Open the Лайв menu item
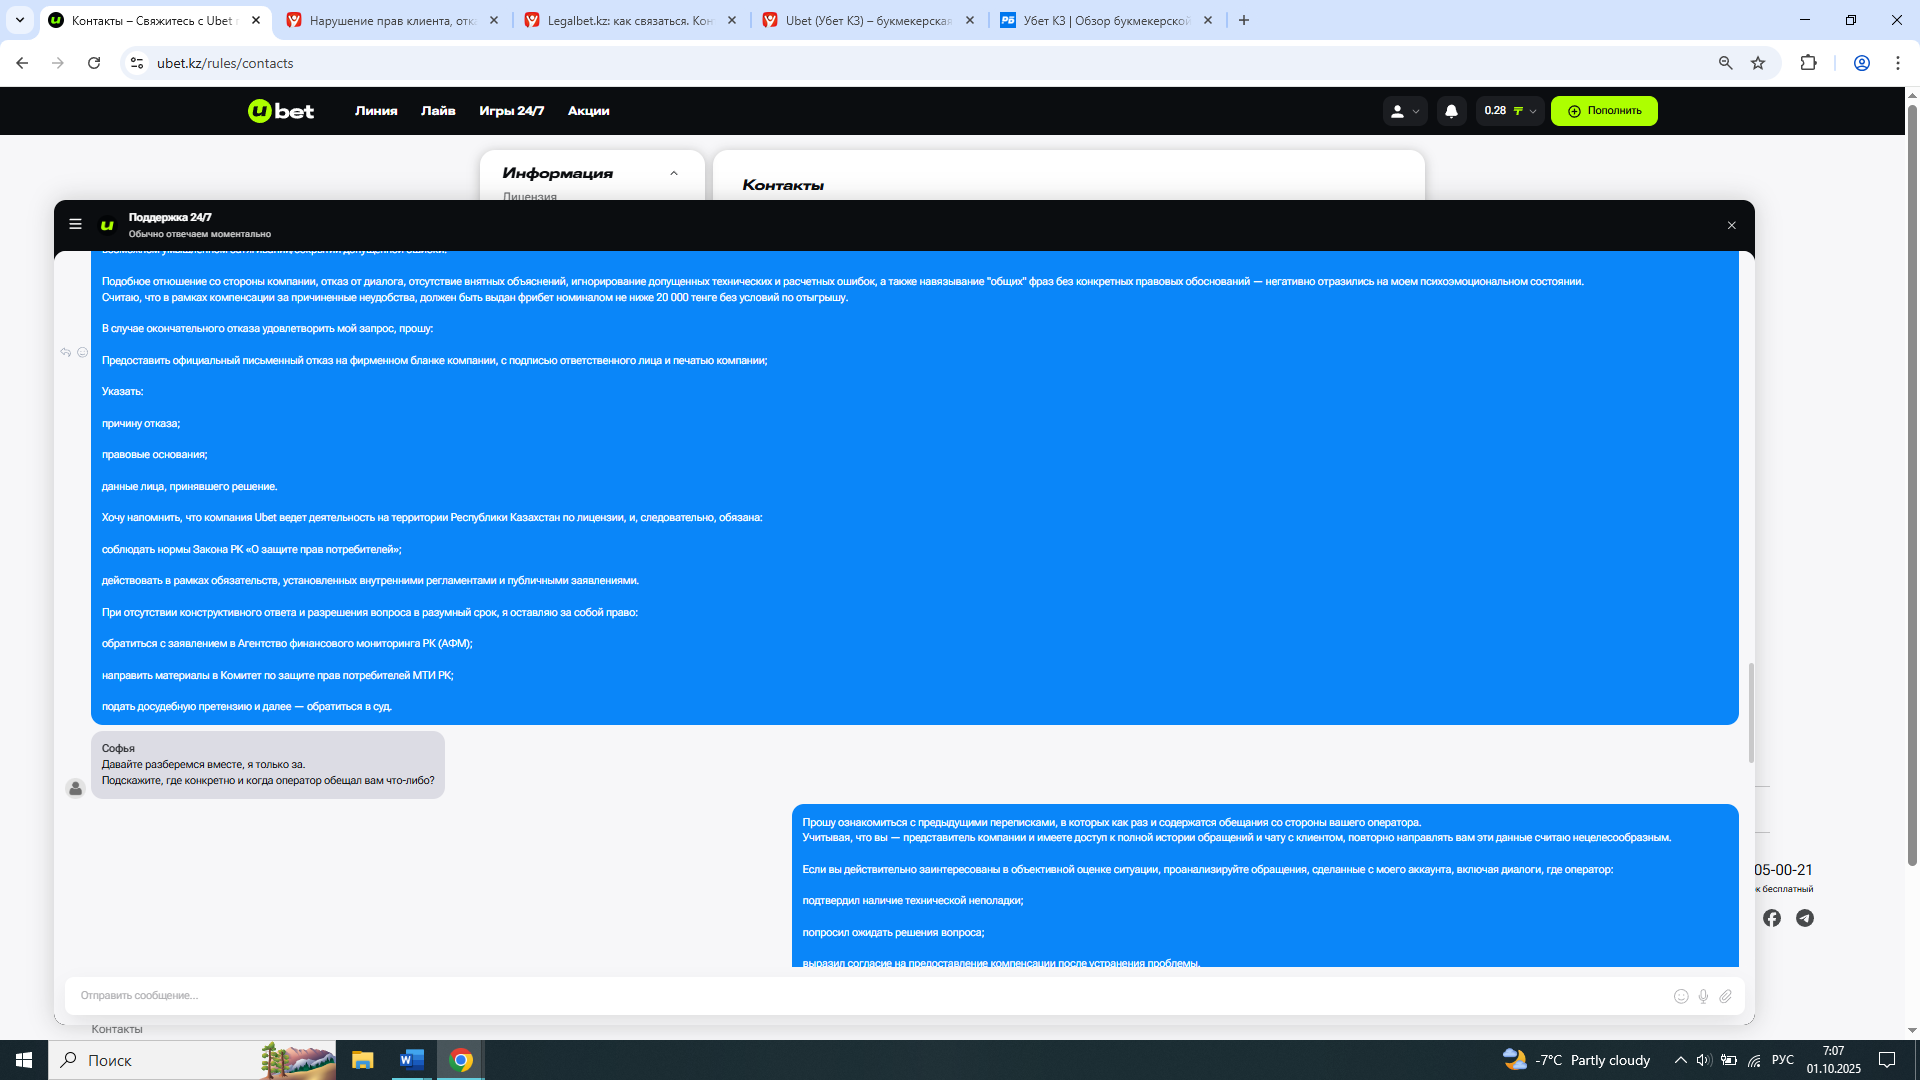Screen dimensions: 1920x1080 pyautogui.click(x=438, y=111)
